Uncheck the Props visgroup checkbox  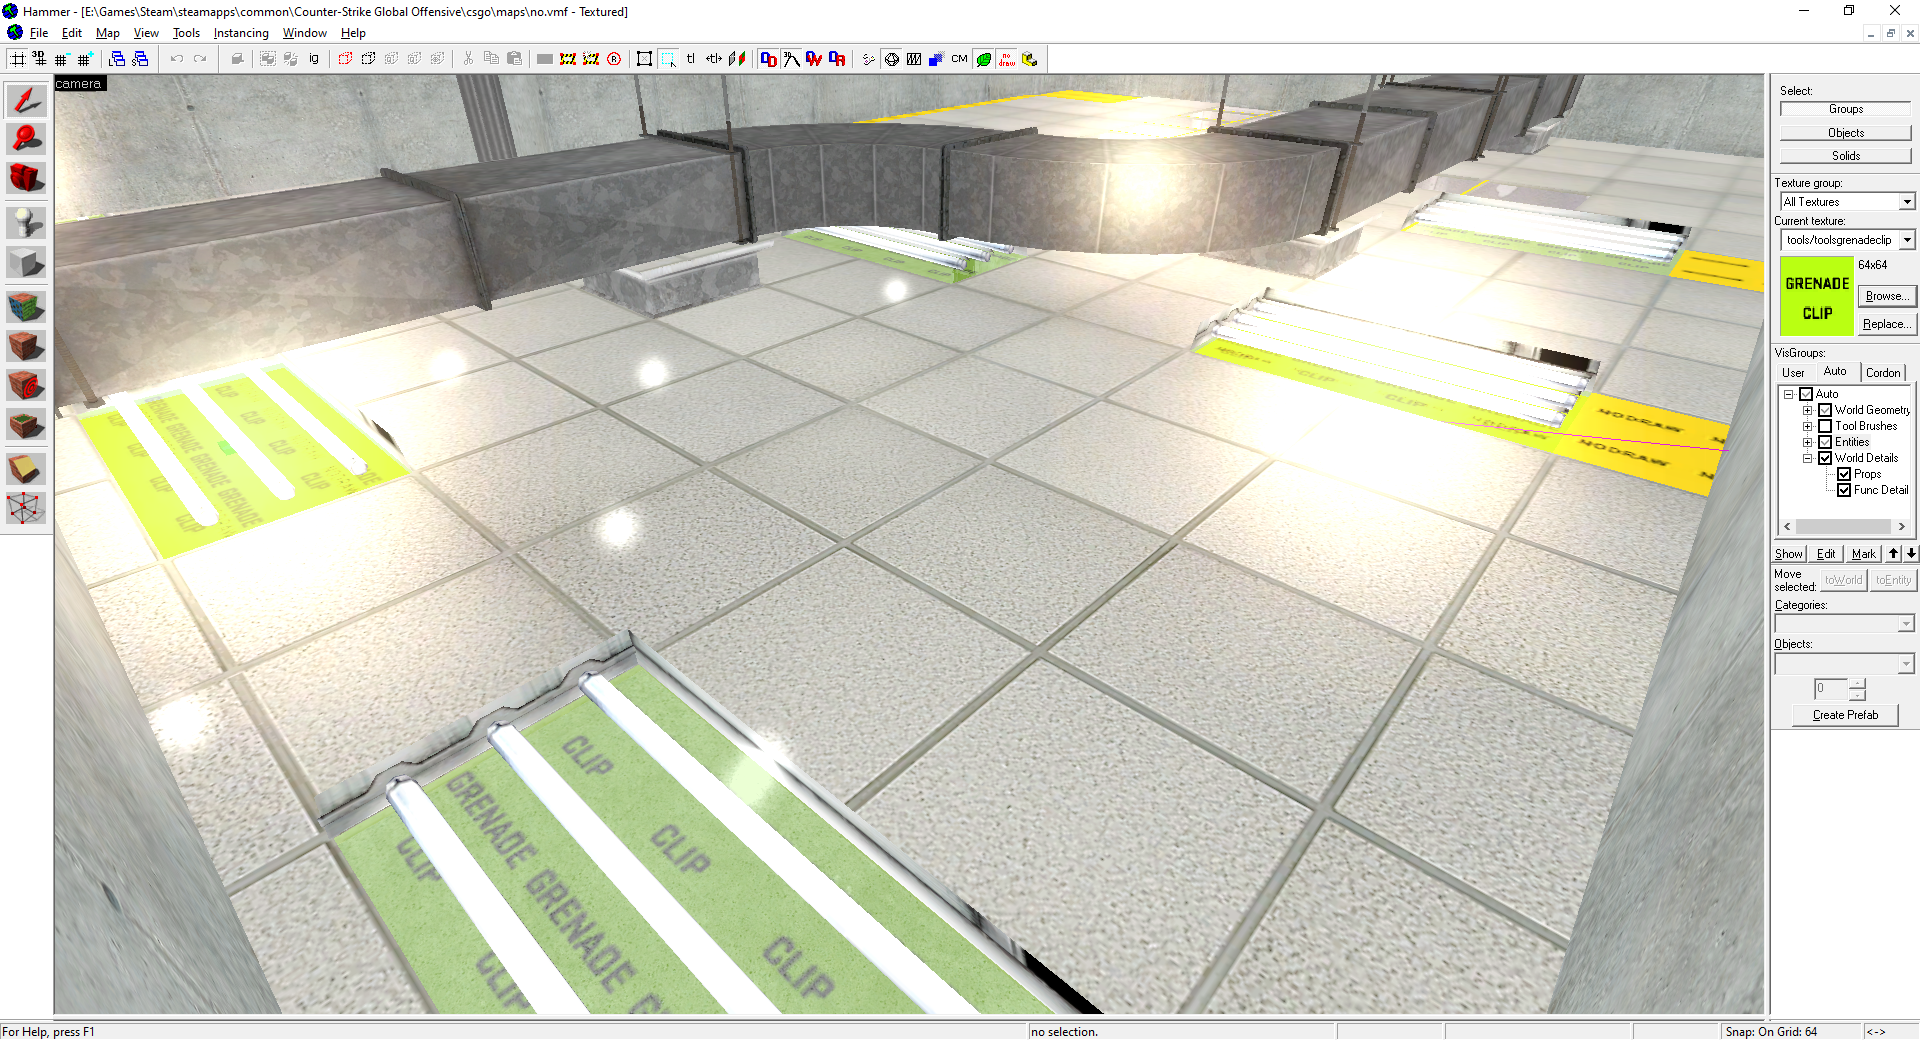tap(1844, 474)
